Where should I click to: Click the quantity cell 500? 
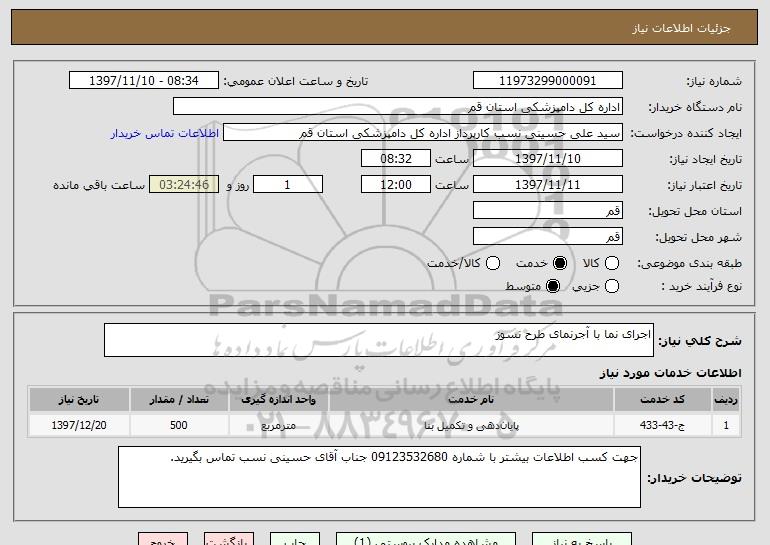point(179,425)
